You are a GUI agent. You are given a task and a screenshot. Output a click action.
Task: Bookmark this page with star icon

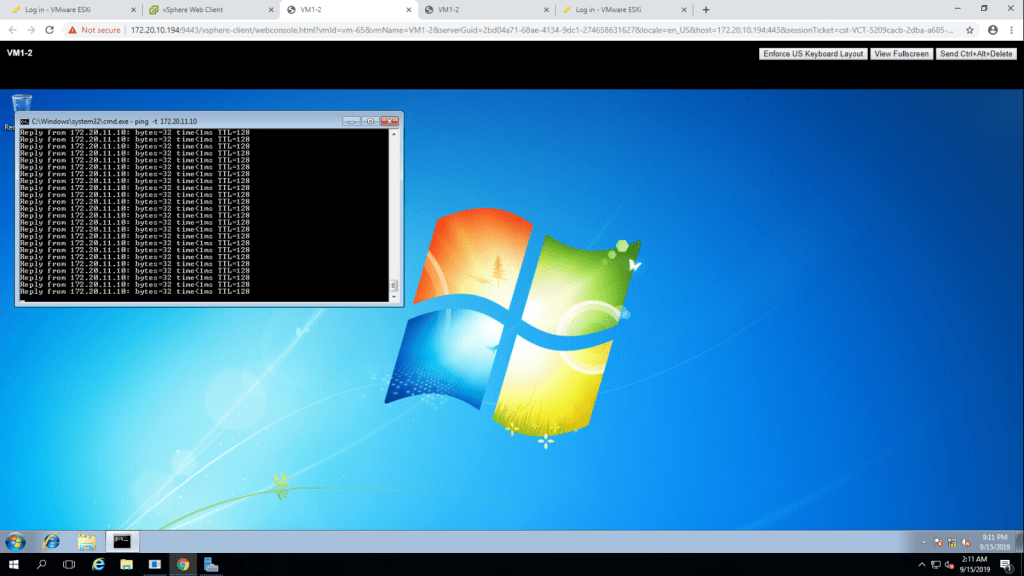(969, 30)
